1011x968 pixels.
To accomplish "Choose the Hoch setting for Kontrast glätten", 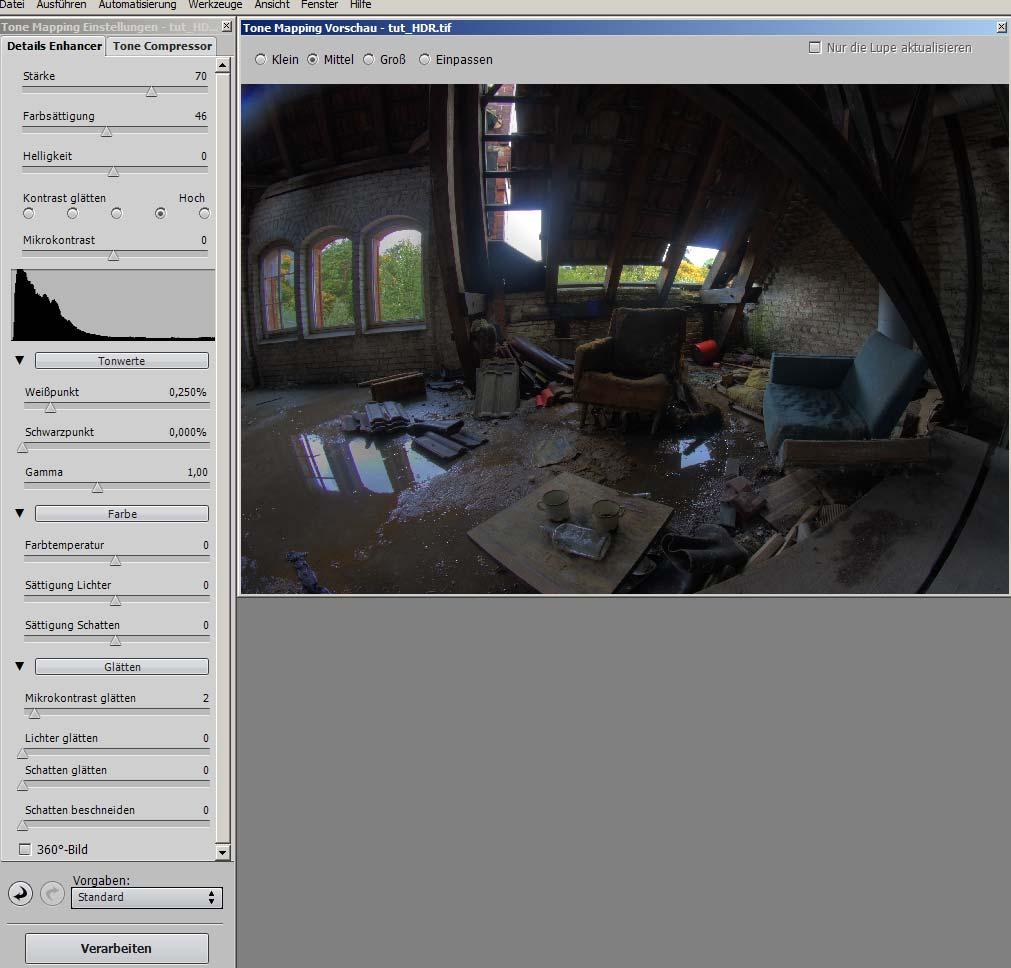I will (x=204, y=213).
